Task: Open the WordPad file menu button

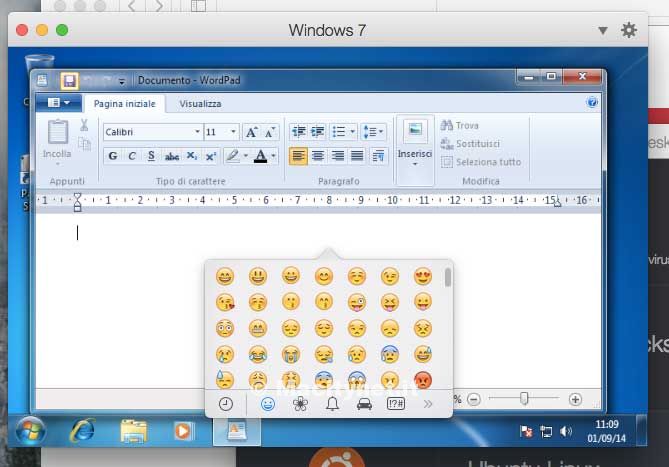Action: (x=58, y=103)
